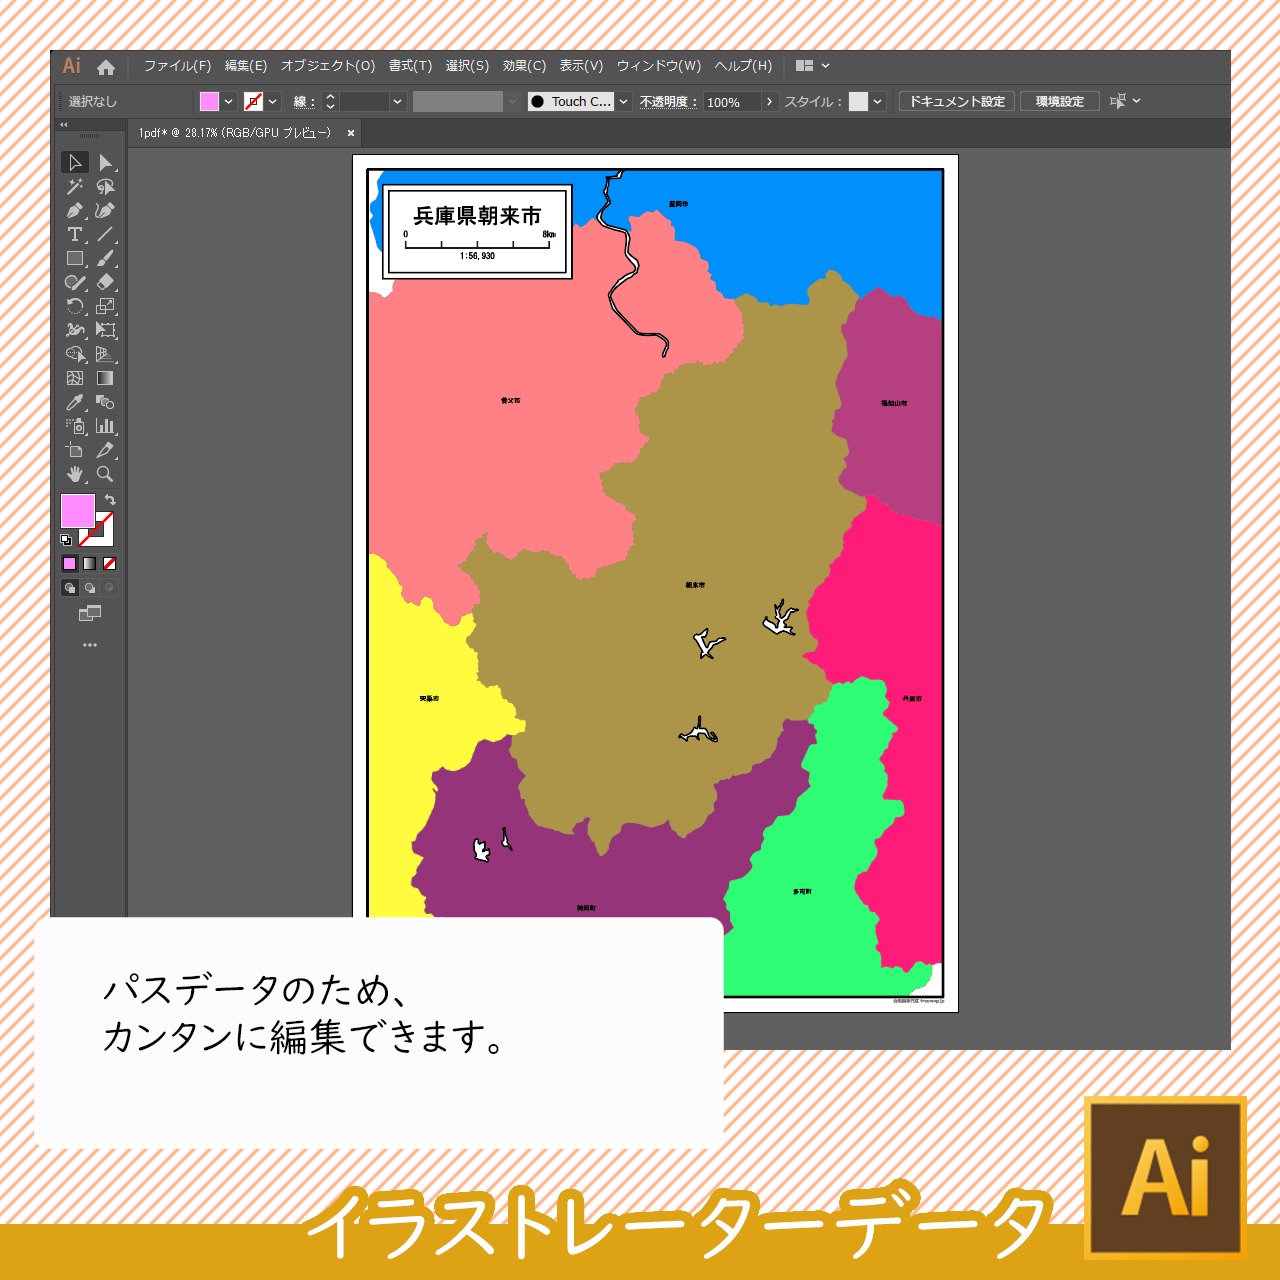Expand the stroke weight dropdown
Viewport: 1280px width, 1280px height.
coord(397,101)
